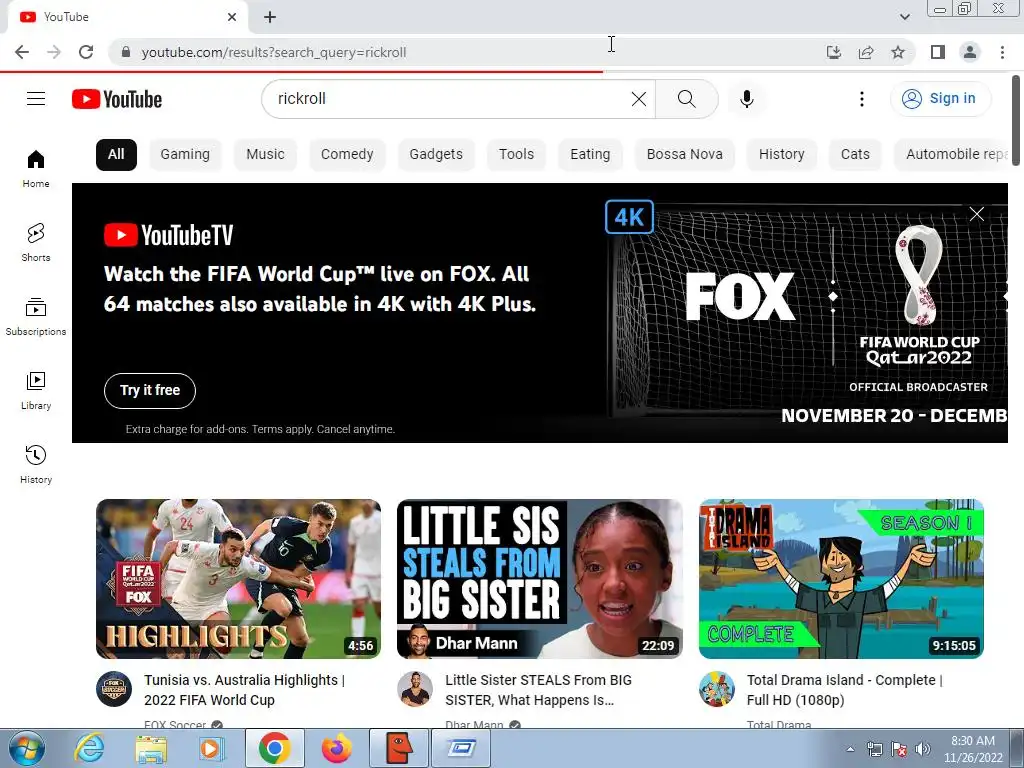Open the YouTube hamburger guide menu
1024x768 pixels.
[x=36, y=99]
